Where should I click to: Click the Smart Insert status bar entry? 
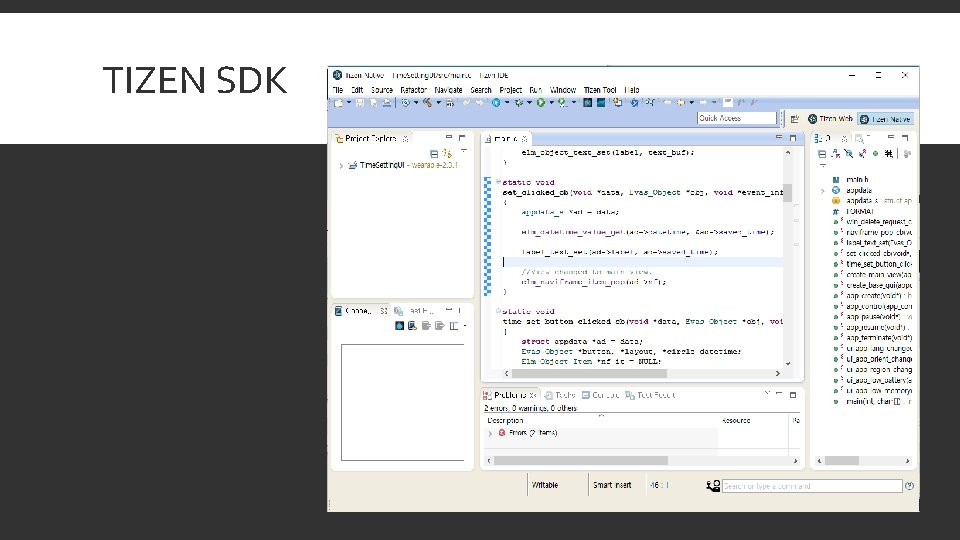click(x=612, y=485)
